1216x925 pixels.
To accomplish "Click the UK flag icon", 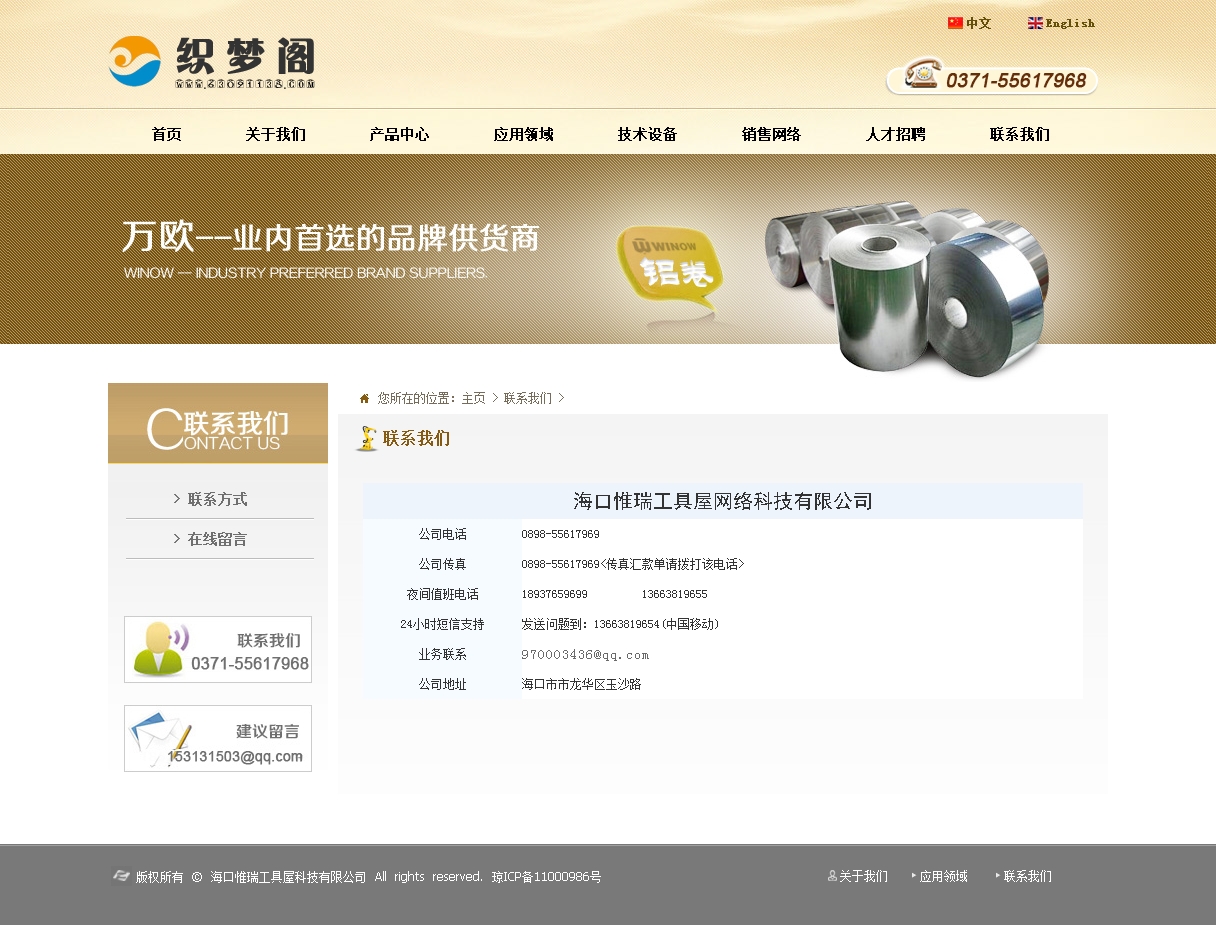I will (x=1035, y=23).
